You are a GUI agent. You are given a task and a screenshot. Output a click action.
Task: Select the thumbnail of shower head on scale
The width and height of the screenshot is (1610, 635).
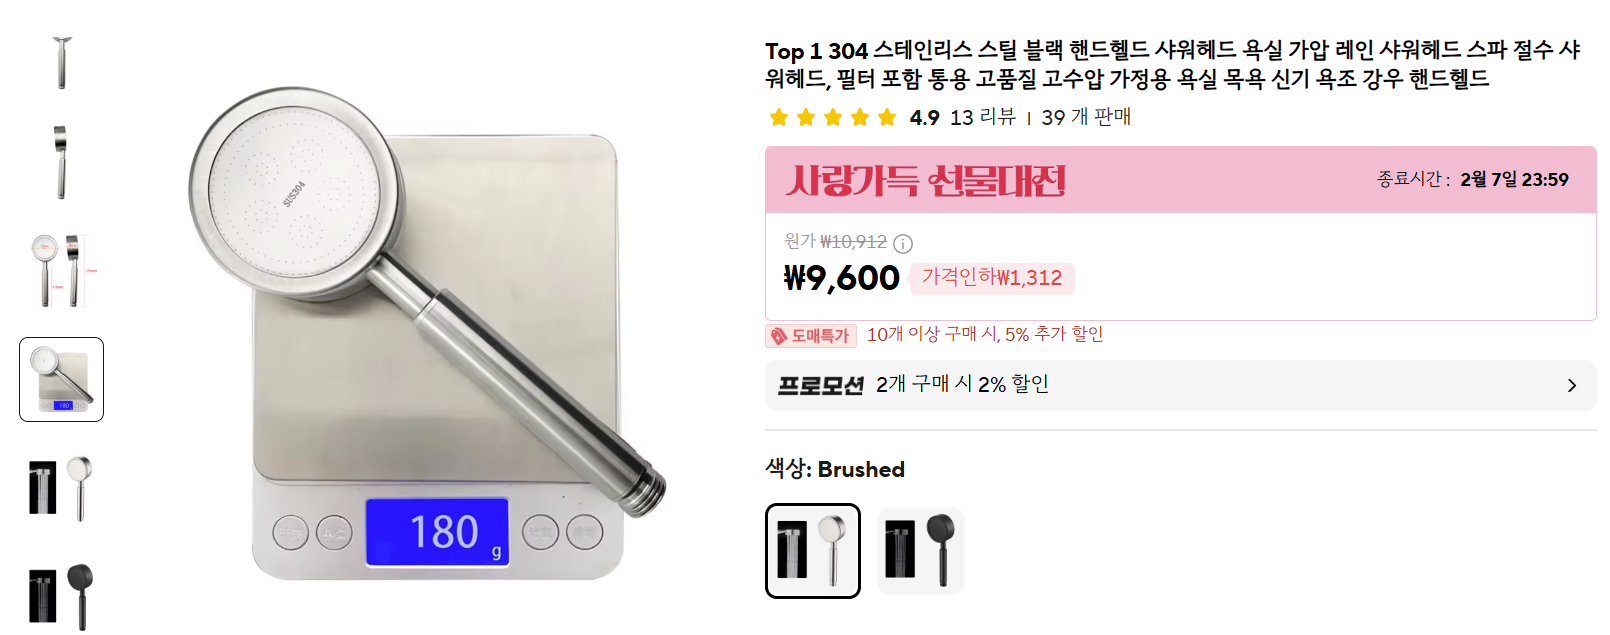62,379
